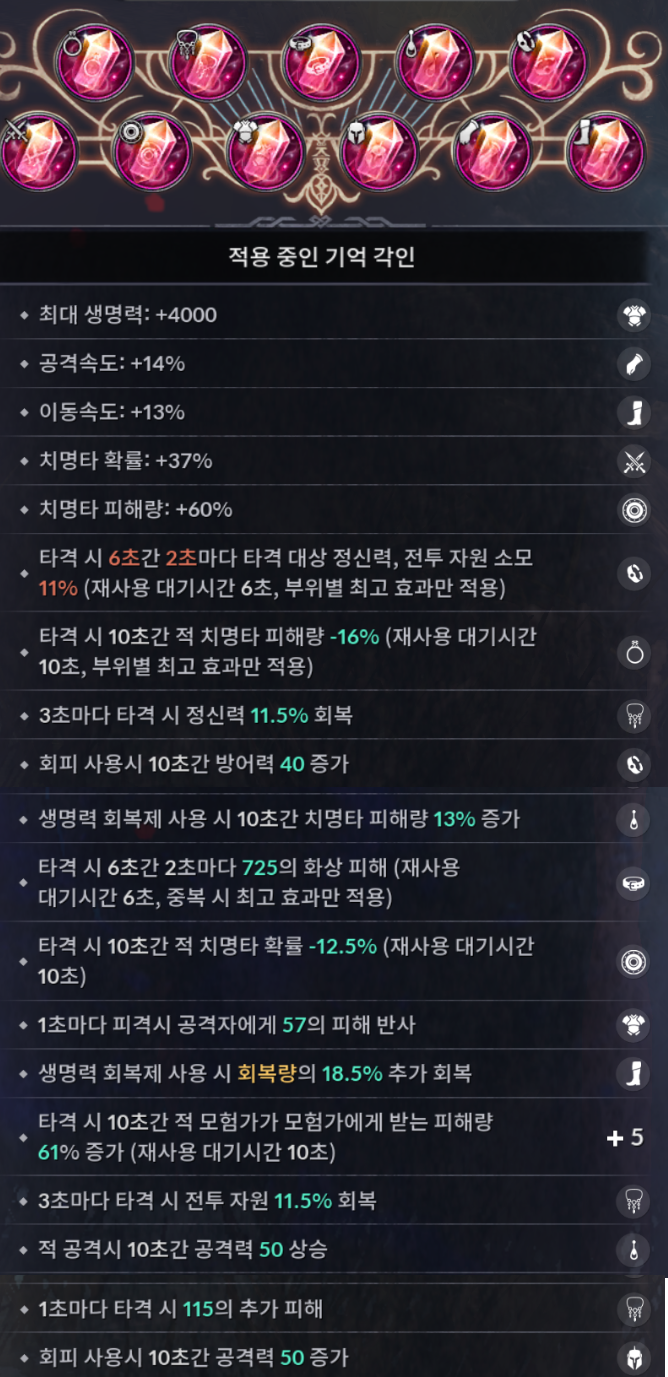The width and height of the screenshot is (668, 1377).
Task: Open the chest armor gem slot
Action: click(x=264, y=153)
